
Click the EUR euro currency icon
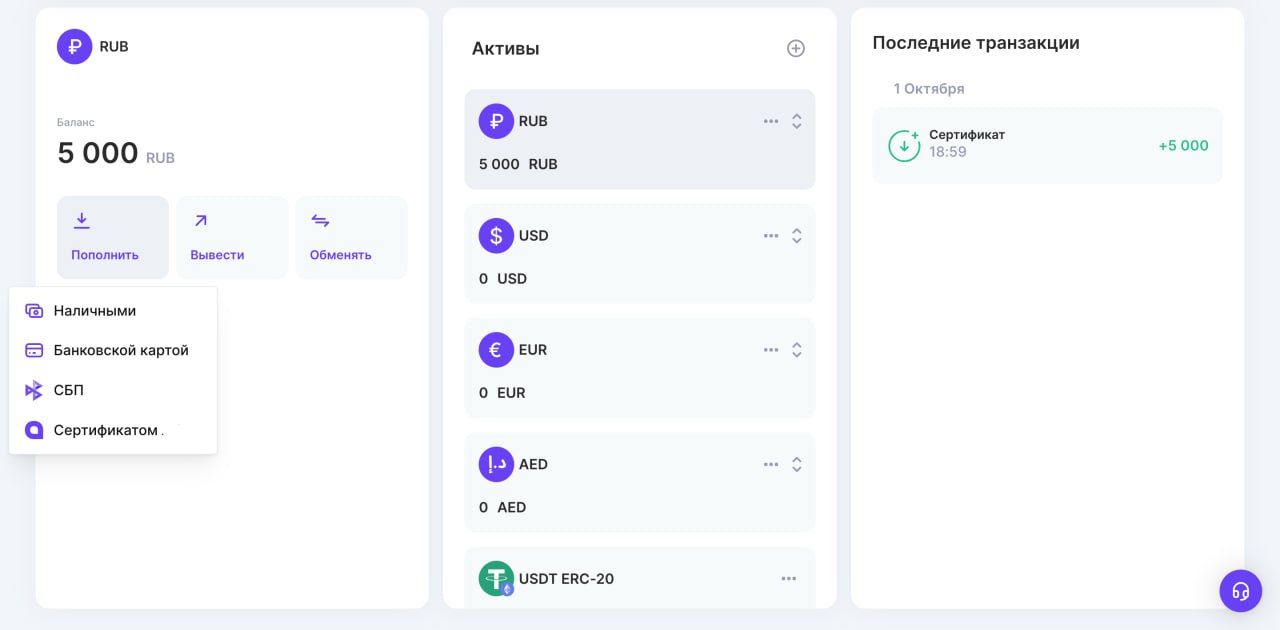click(x=496, y=349)
